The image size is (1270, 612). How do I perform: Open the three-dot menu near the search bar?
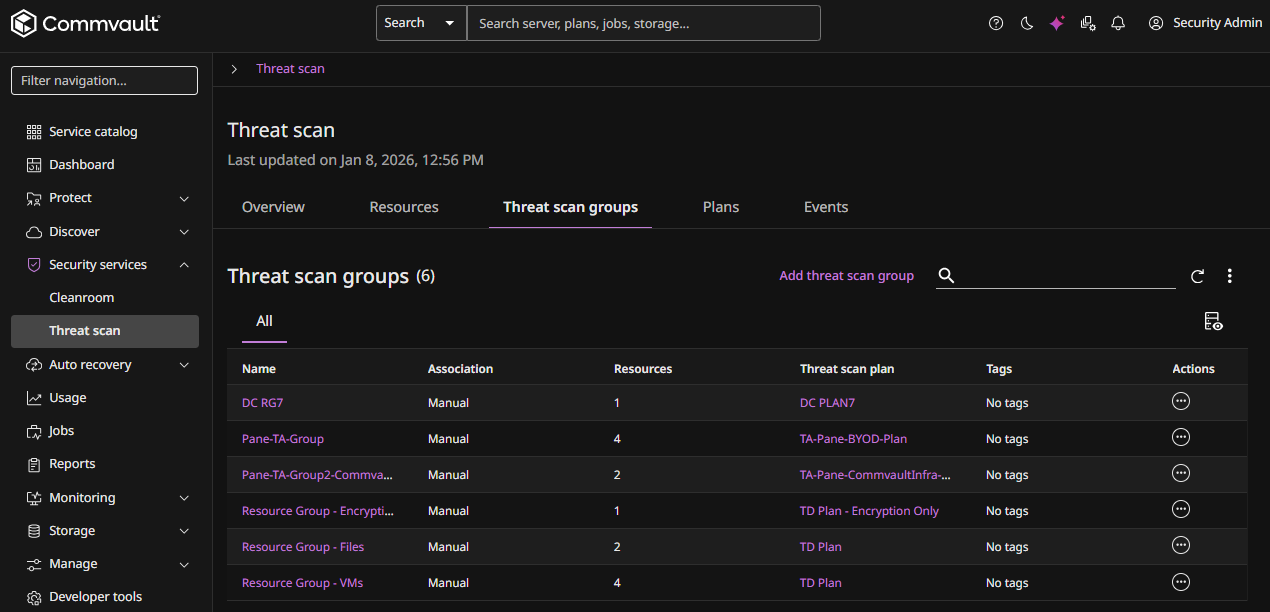[x=1230, y=276]
